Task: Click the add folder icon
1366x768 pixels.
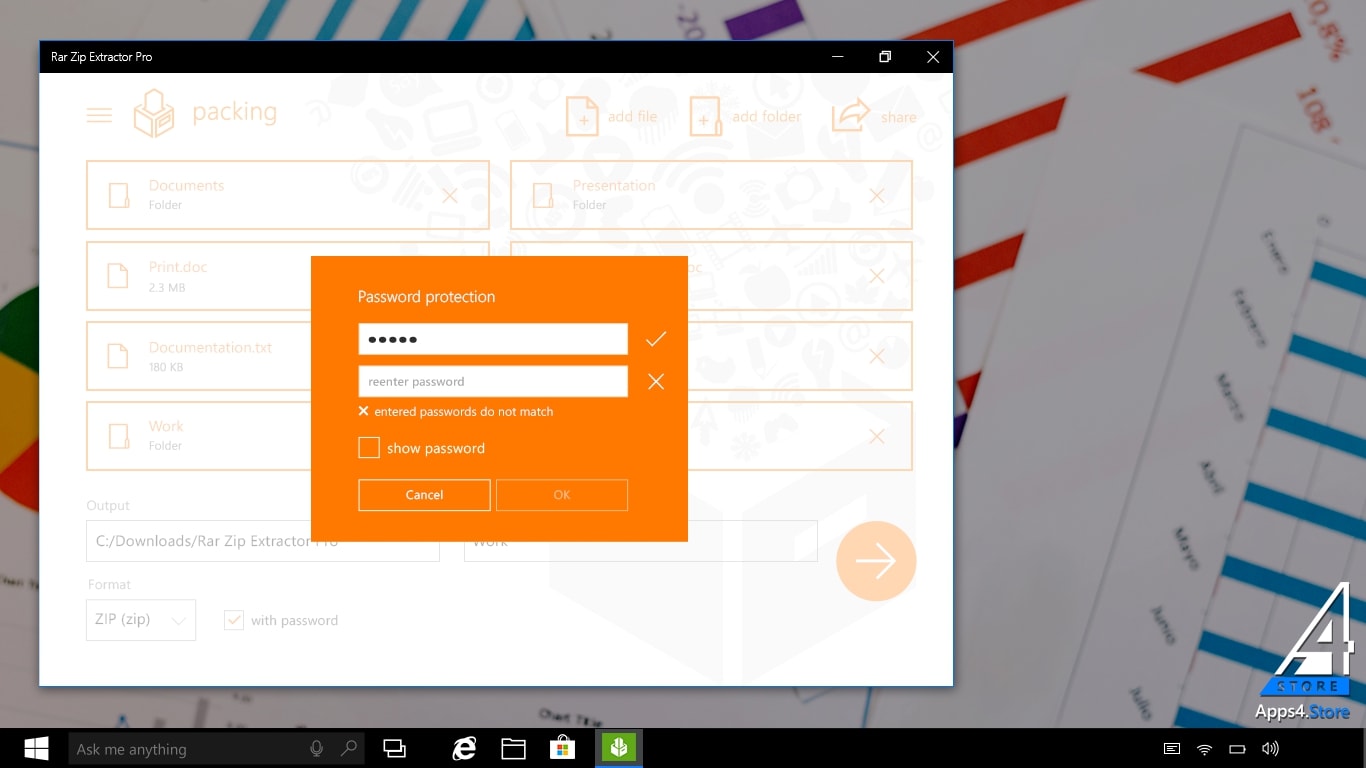Action: (705, 116)
